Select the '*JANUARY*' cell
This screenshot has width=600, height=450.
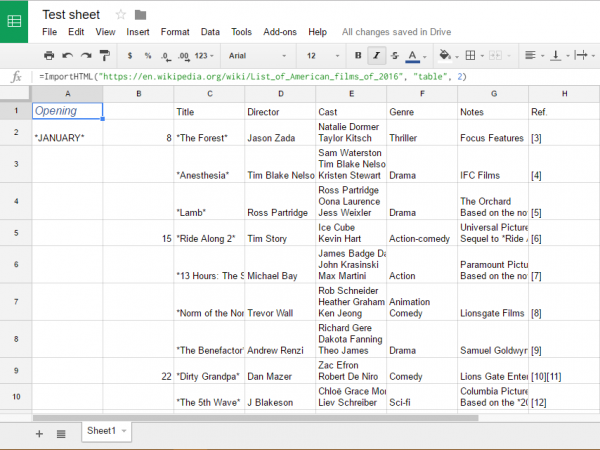[x=67, y=132]
